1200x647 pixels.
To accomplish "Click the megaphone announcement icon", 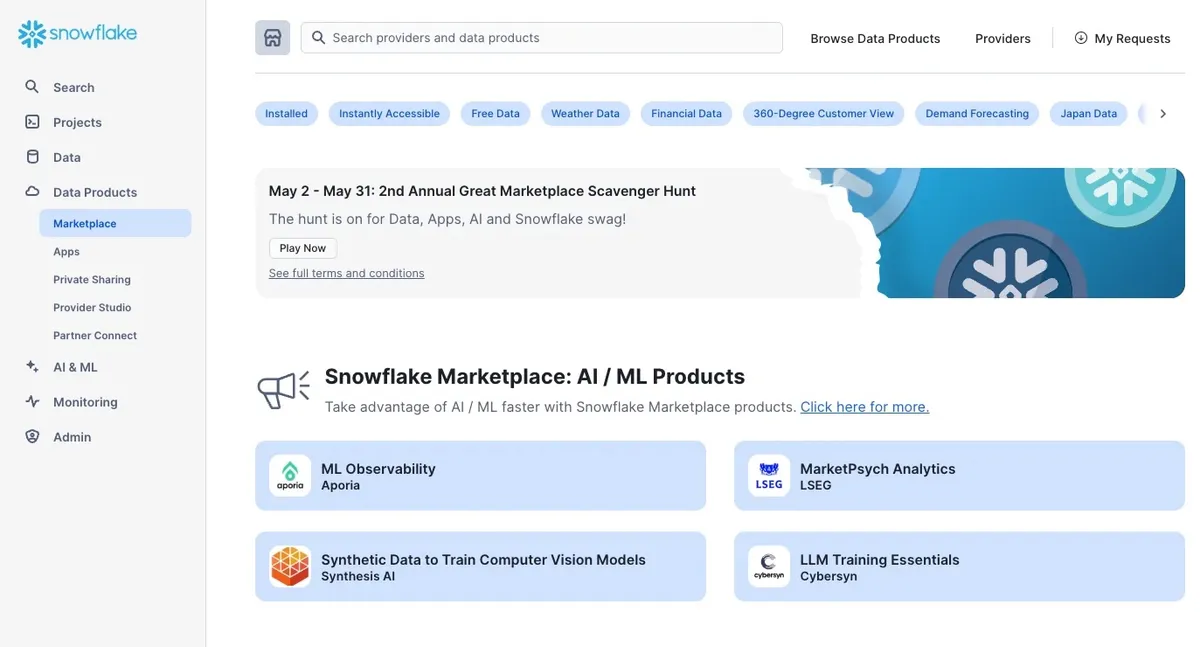I will (284, 390).
